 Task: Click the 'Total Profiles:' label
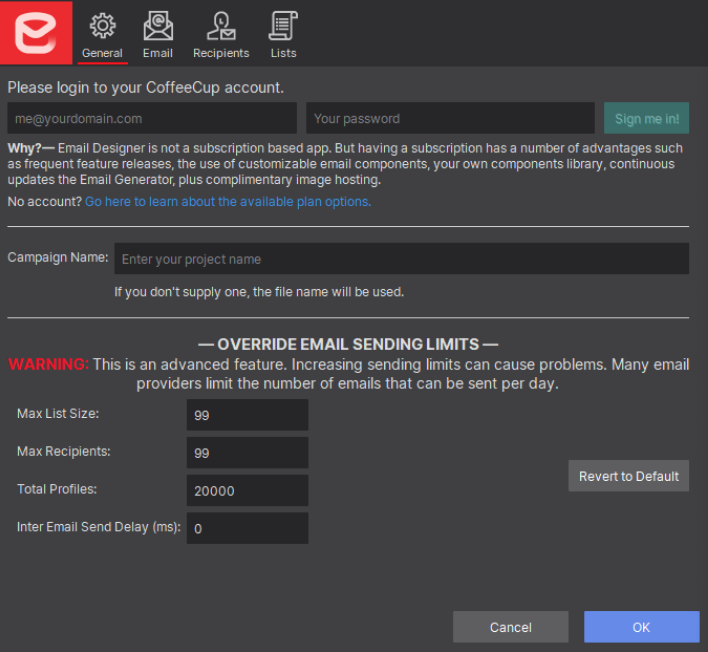[57, 489]
